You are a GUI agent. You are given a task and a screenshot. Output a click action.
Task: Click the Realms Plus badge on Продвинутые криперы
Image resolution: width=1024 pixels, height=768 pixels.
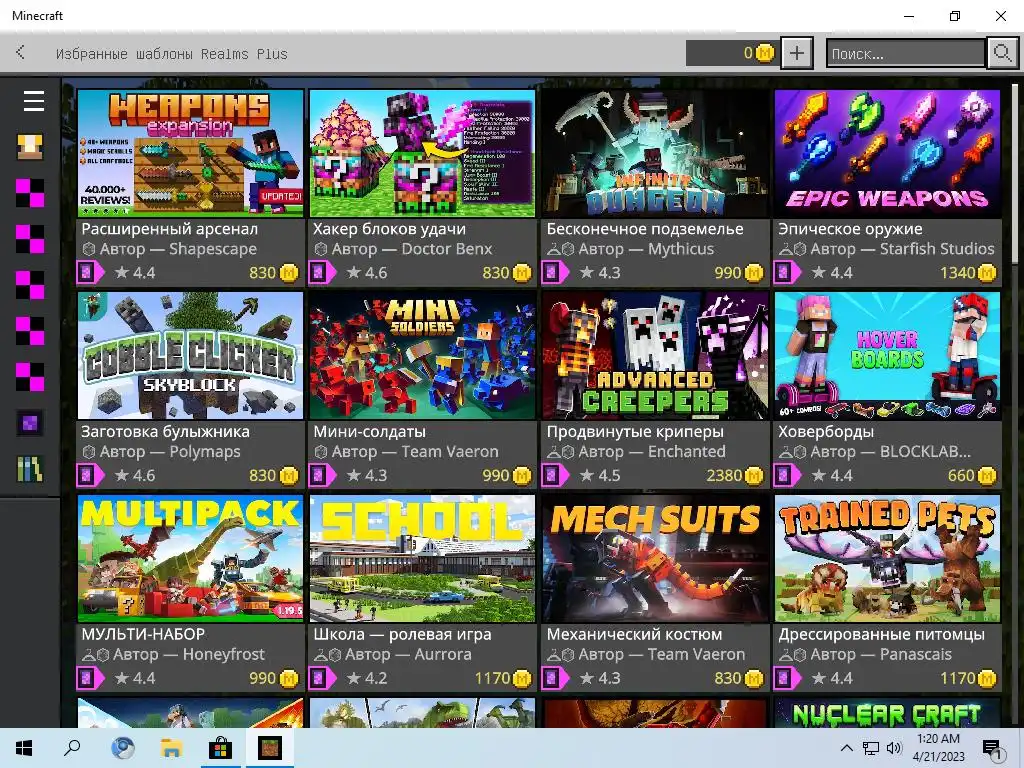[x=555, y=475]
